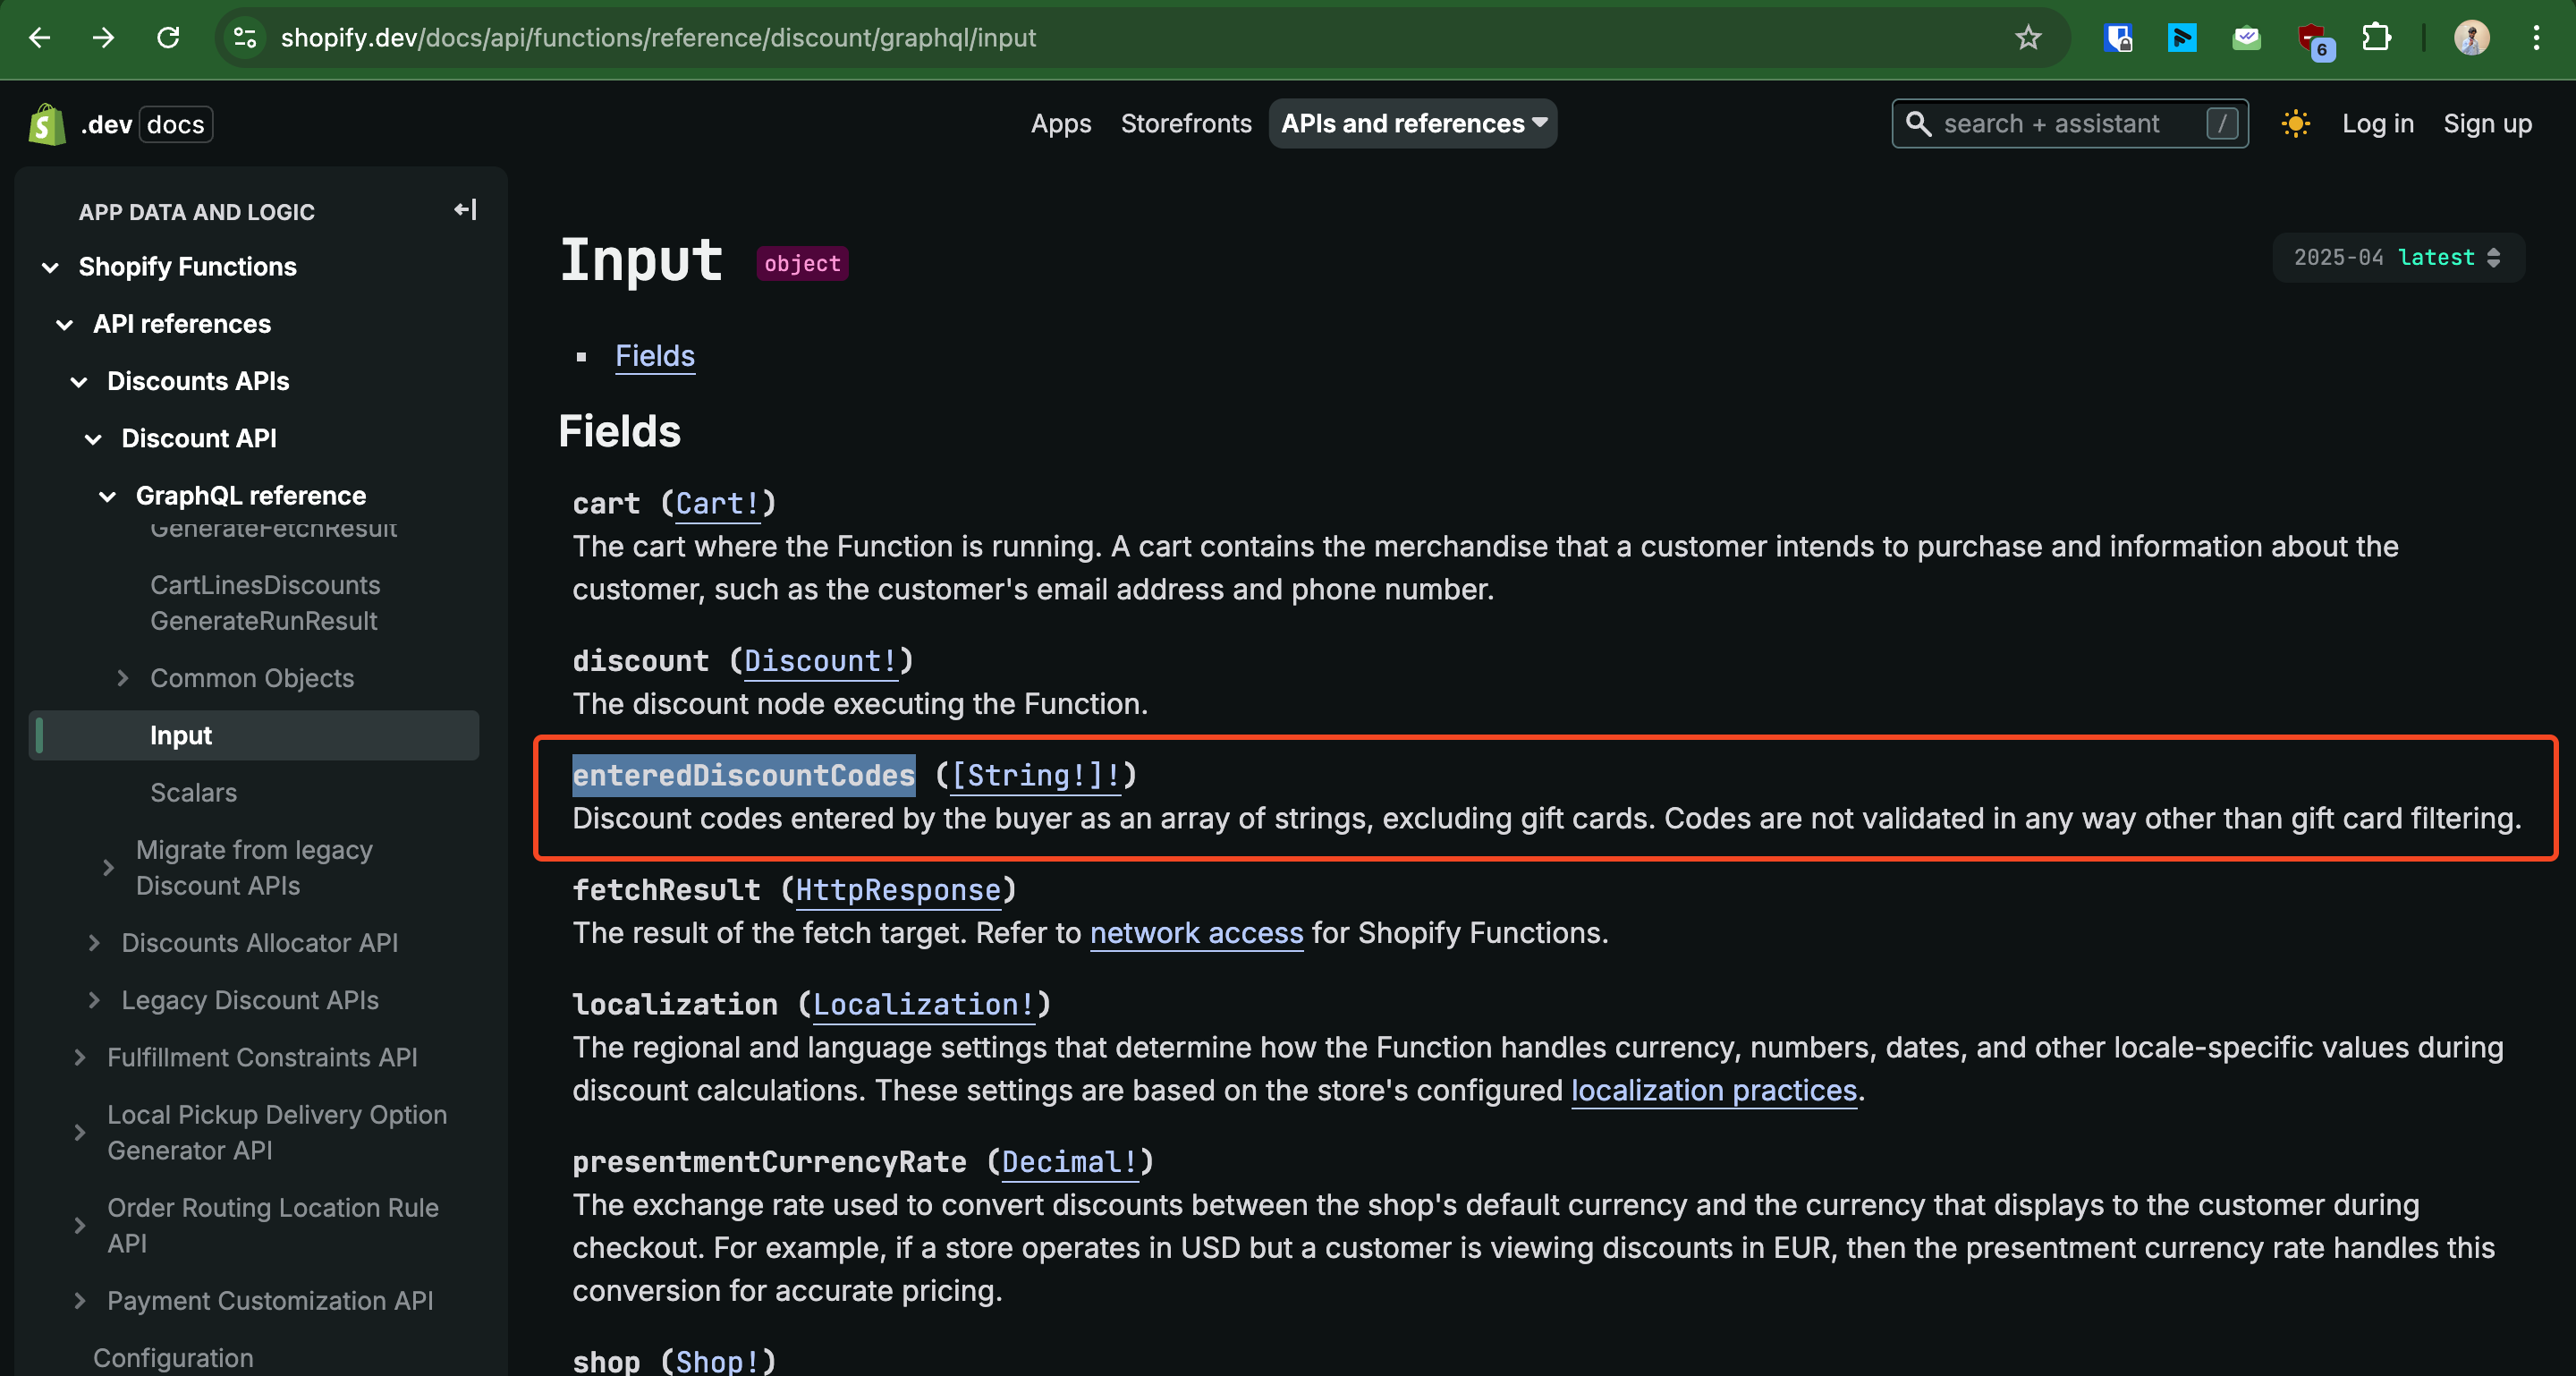Open the 2025-04 latest version selector
Viewport: 2576px width, 1376px height.
click(2398, 258)
